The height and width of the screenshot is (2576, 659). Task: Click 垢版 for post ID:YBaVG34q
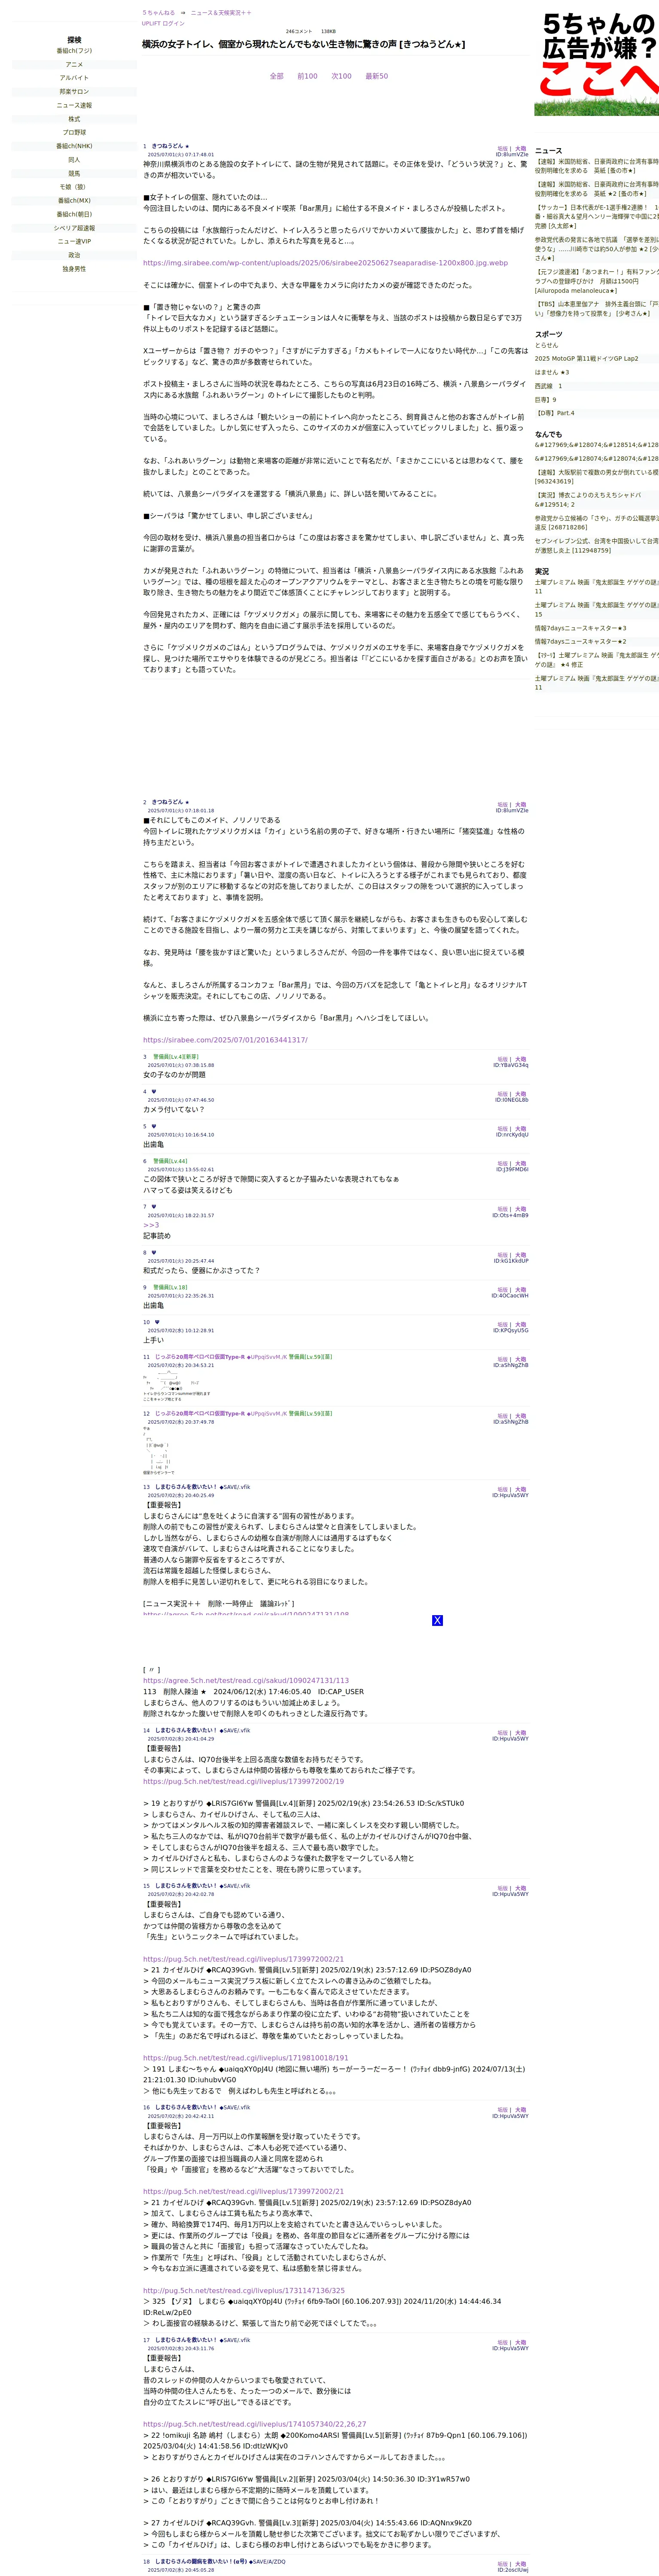[x=502, y=1059]
